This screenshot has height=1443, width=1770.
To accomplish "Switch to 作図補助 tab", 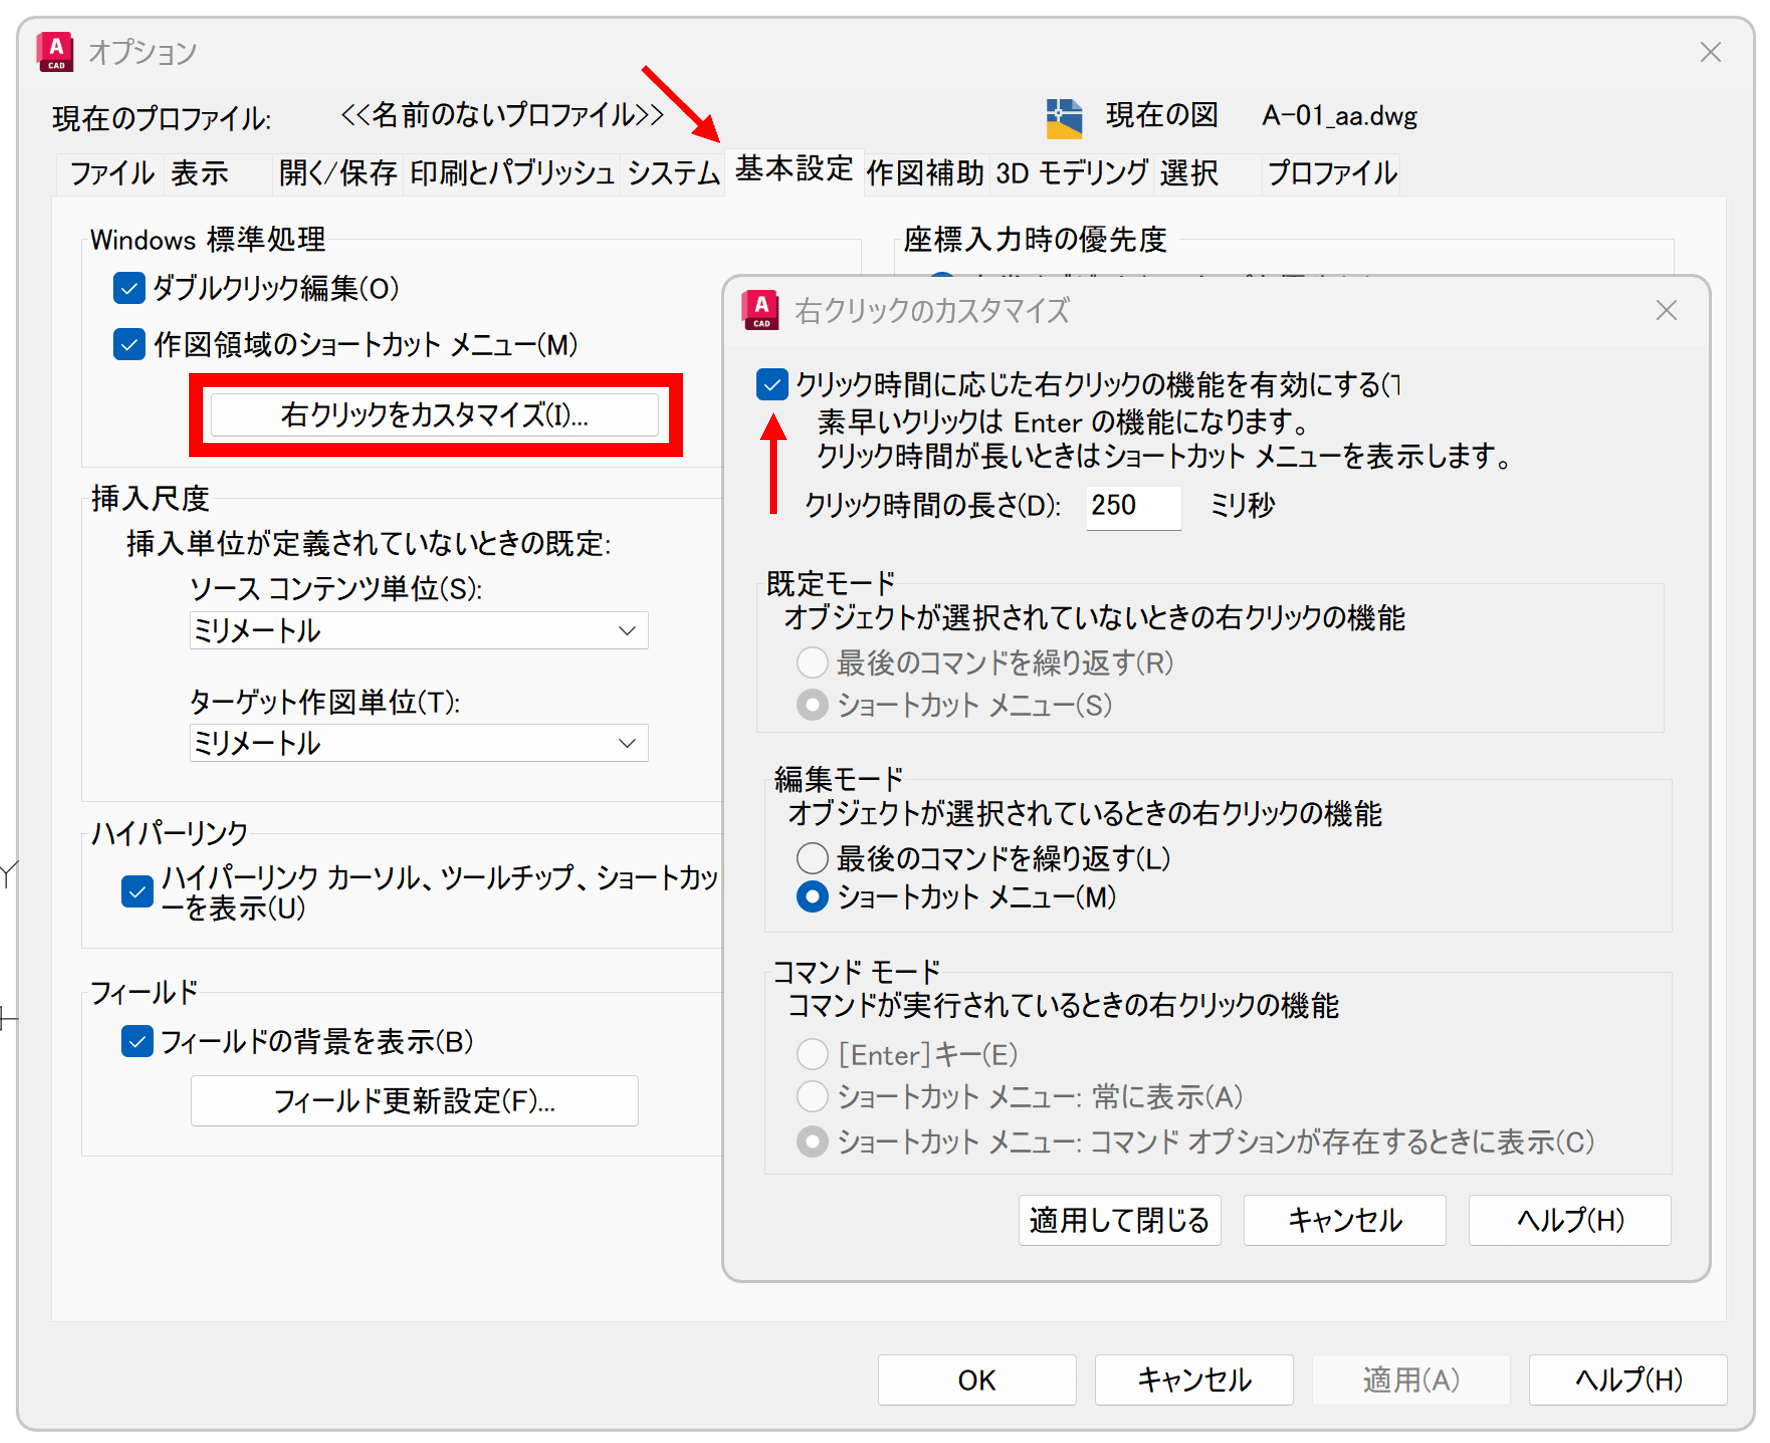I will pos(925,173).
